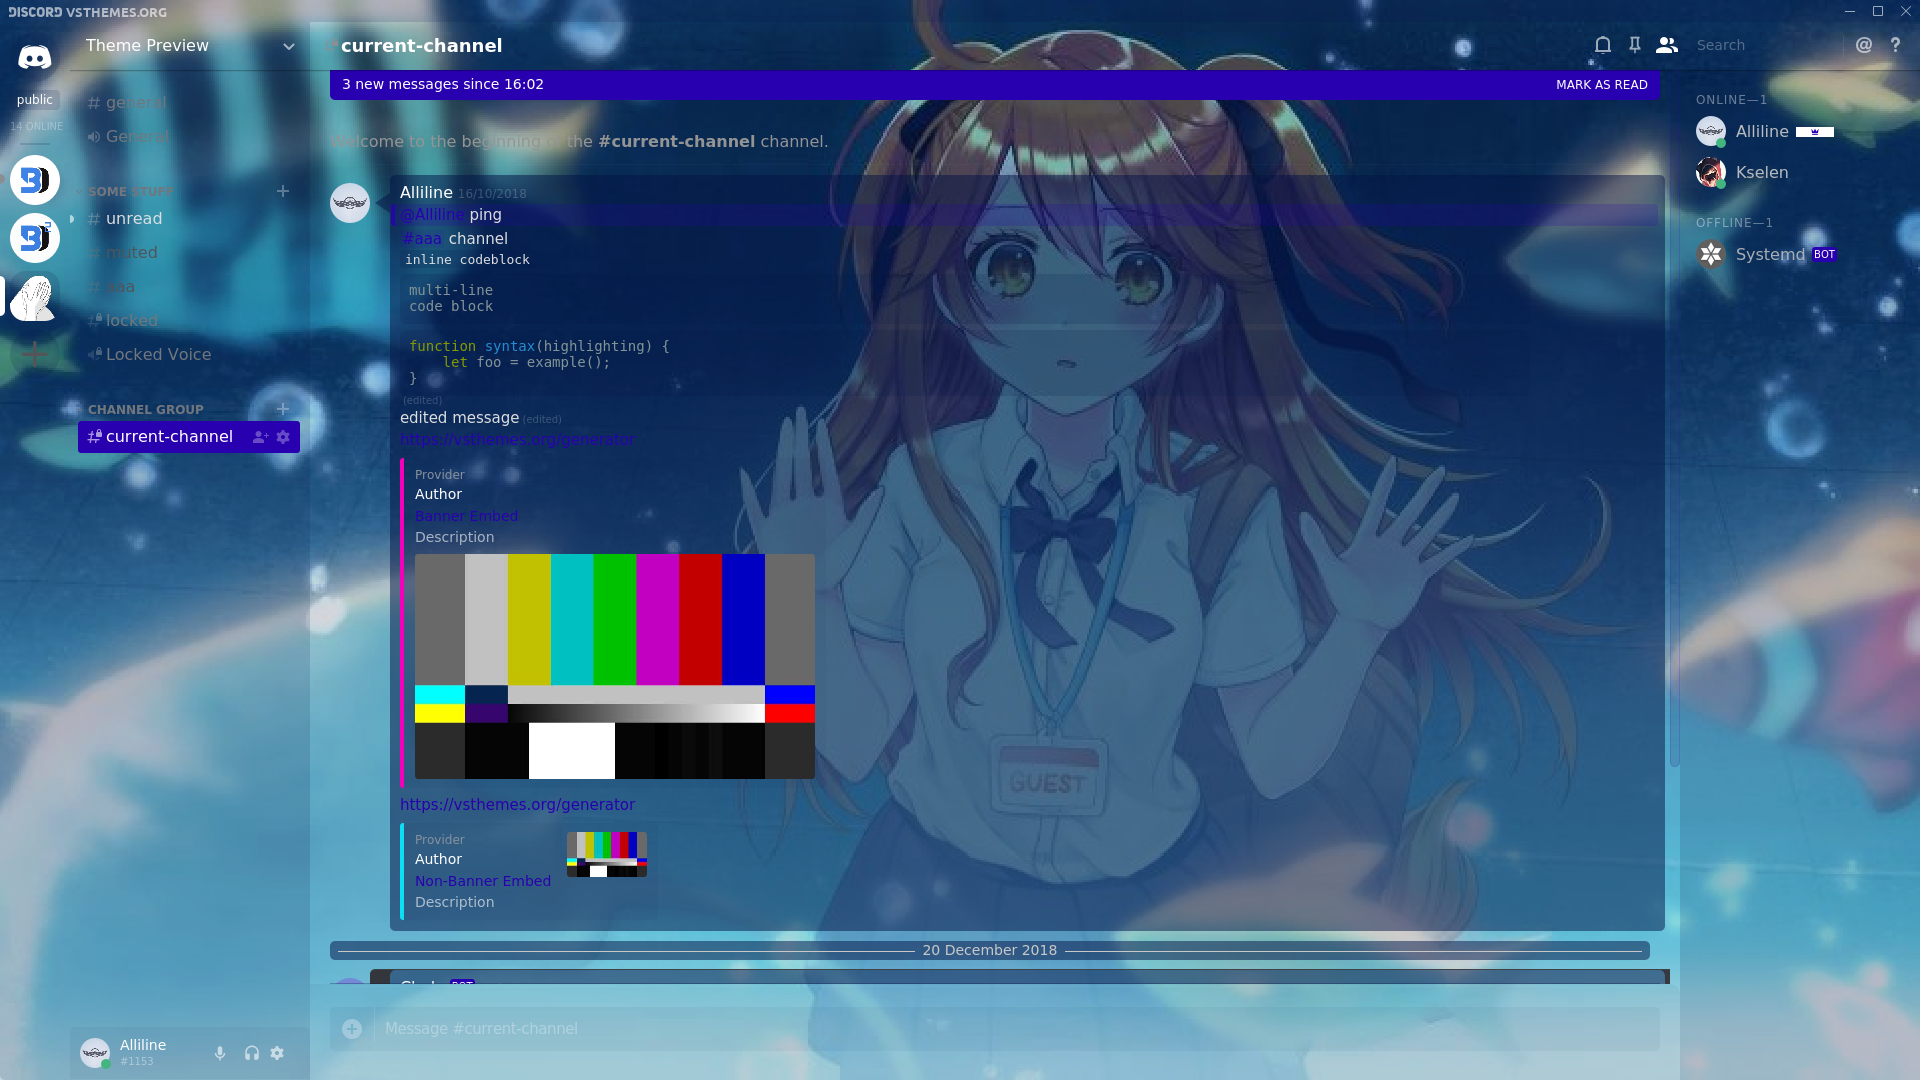Screen dimensions: 1920x1080
Task: Attach file with plus button in message box
Action: click(x=352, y=1029)
